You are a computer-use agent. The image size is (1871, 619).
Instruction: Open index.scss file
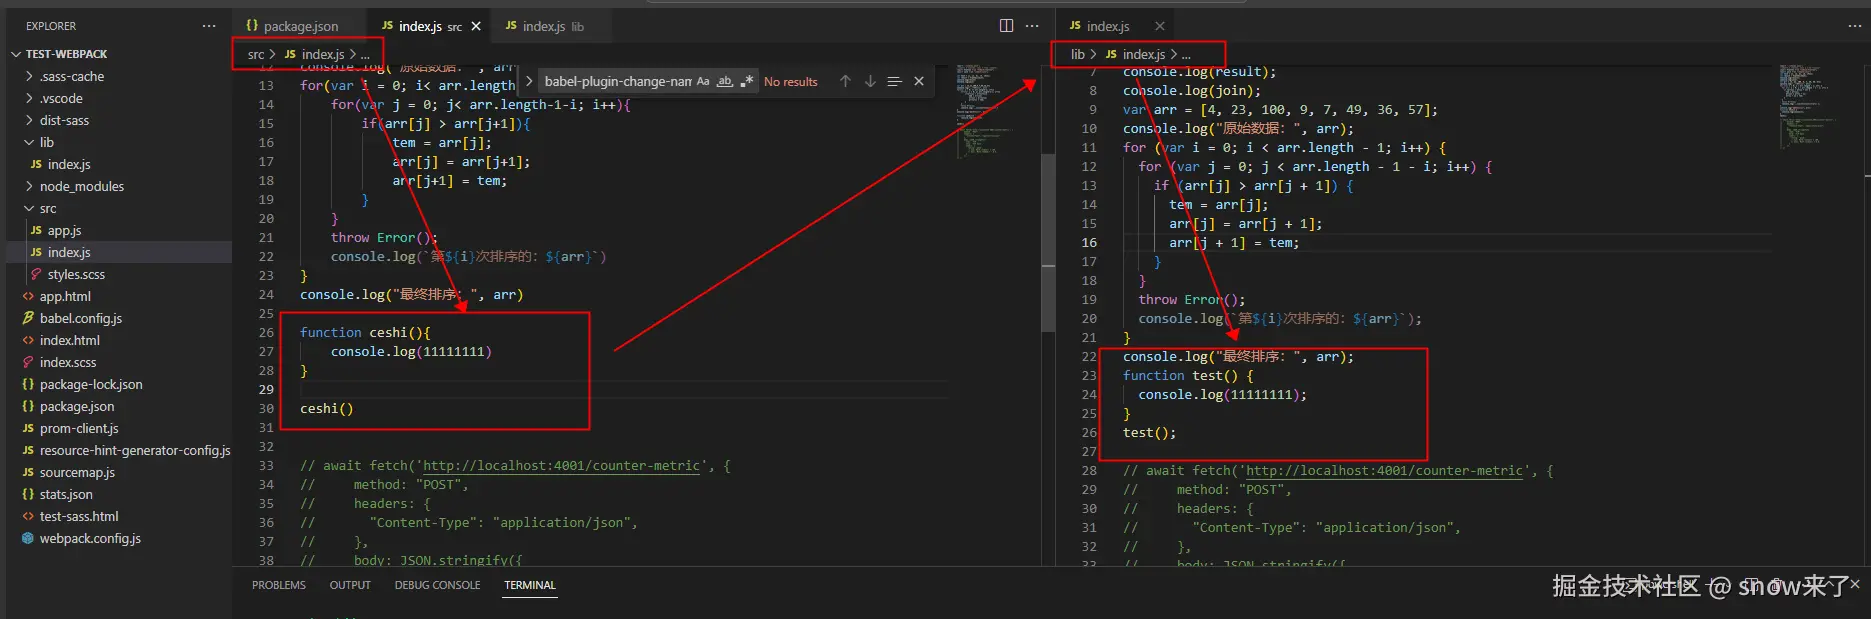(68, 362)
